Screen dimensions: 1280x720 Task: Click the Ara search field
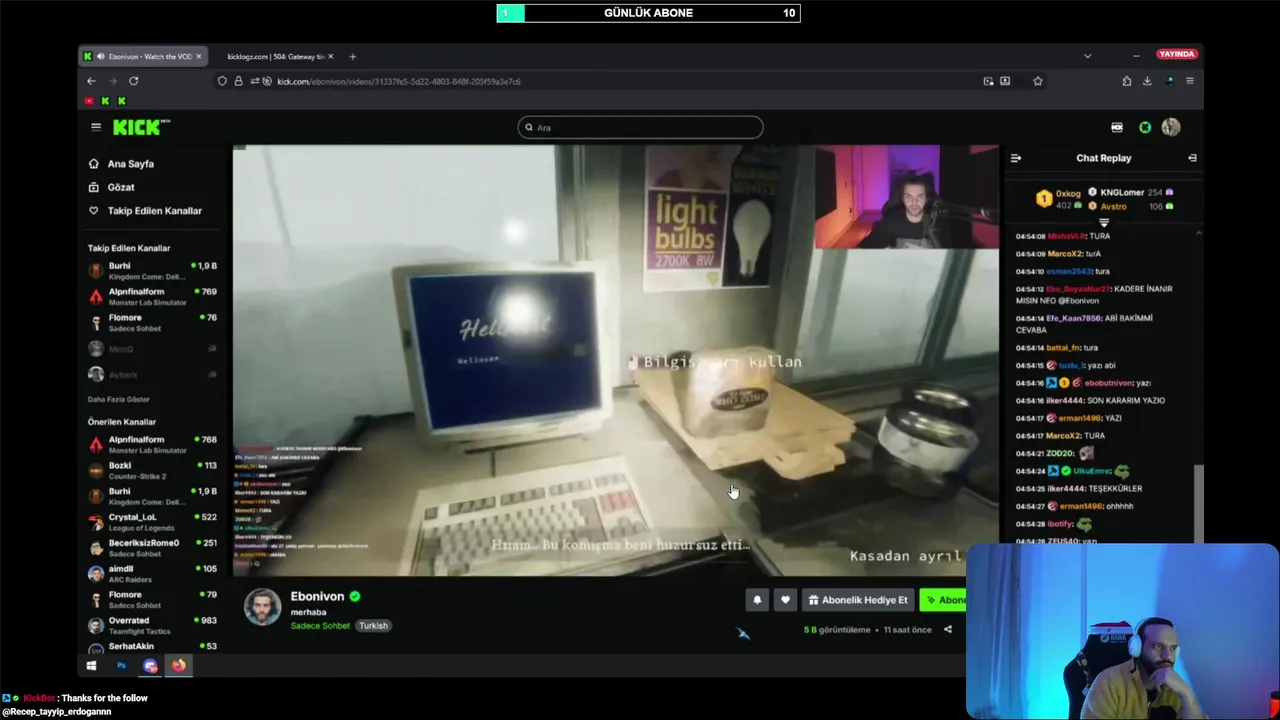640,127
